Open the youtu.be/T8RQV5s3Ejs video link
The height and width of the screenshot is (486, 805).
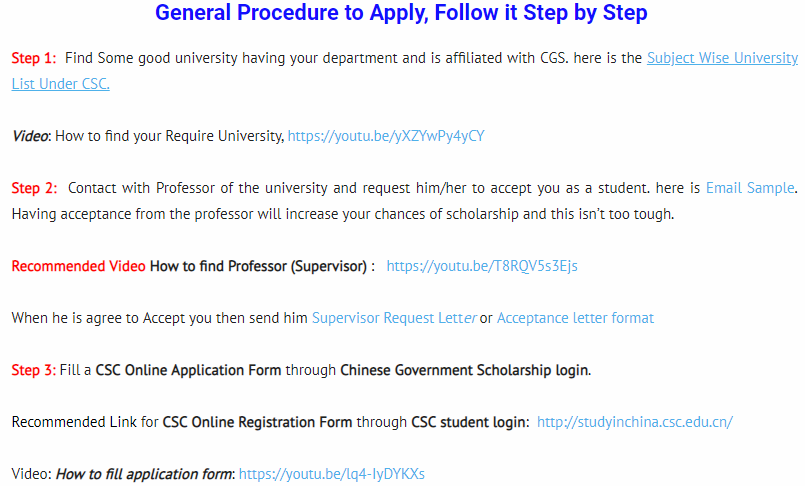pyautogui.click(x=482, y=266)
